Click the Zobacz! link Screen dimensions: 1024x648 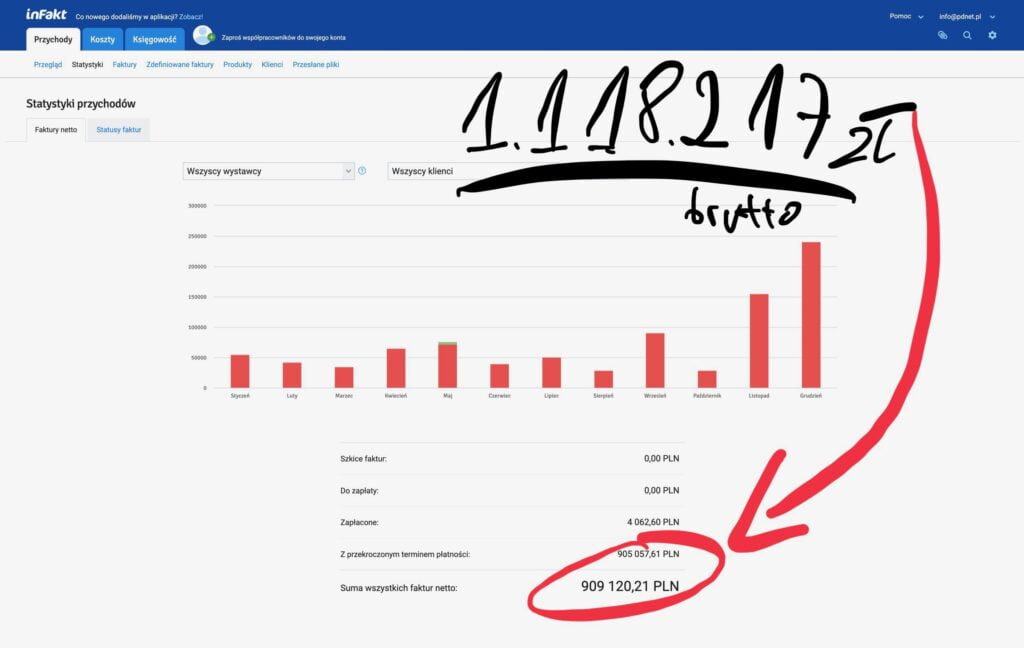pyautogui.click(x=190, y=16)
